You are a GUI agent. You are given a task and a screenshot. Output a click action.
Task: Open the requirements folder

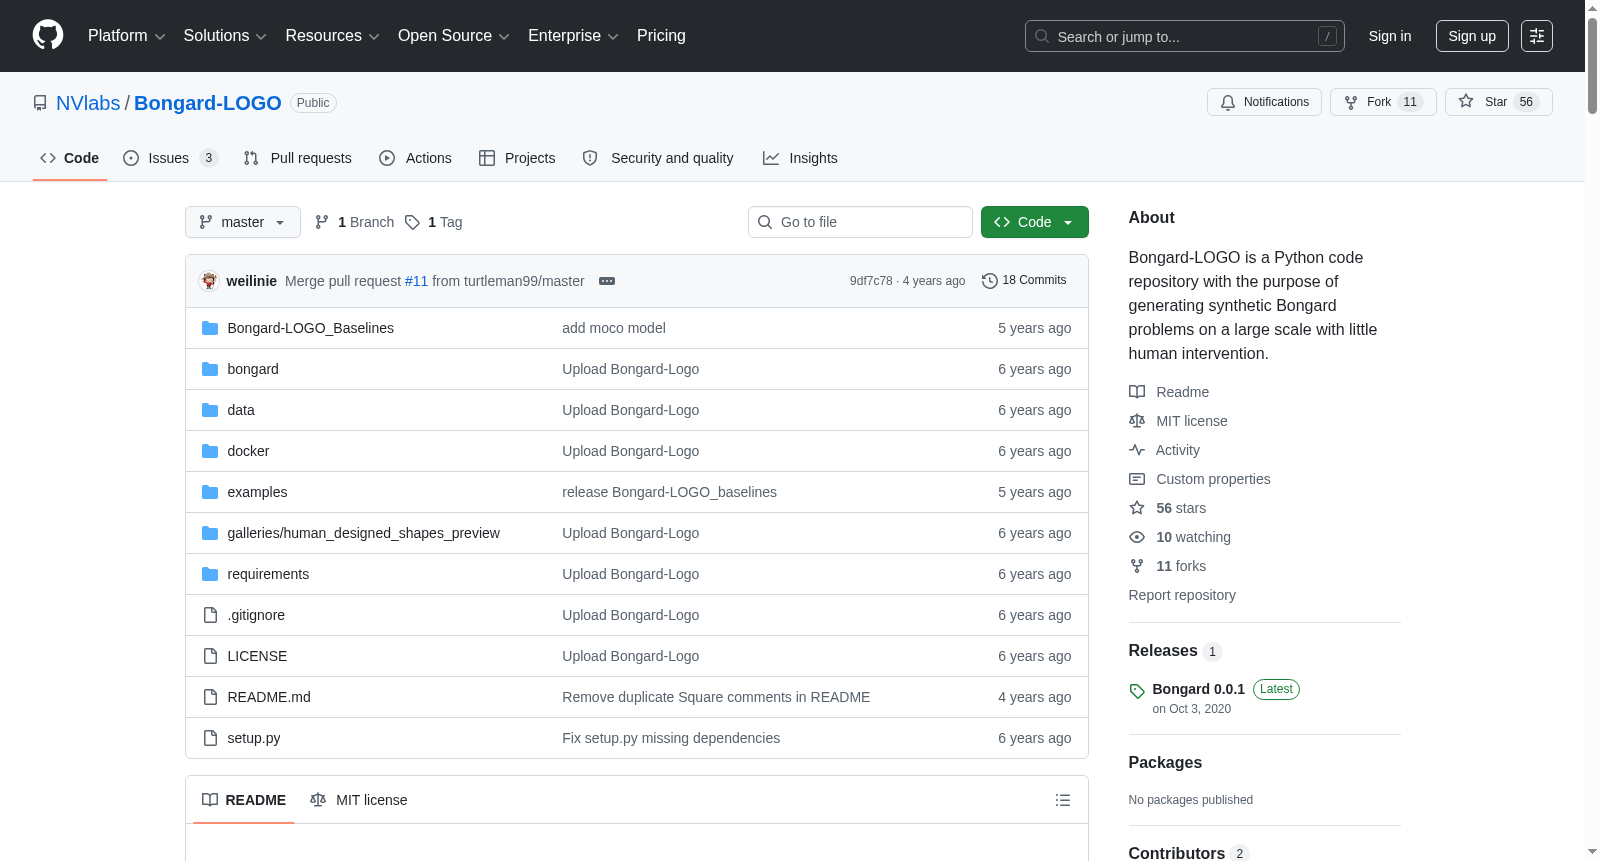(x=268, y=574)
